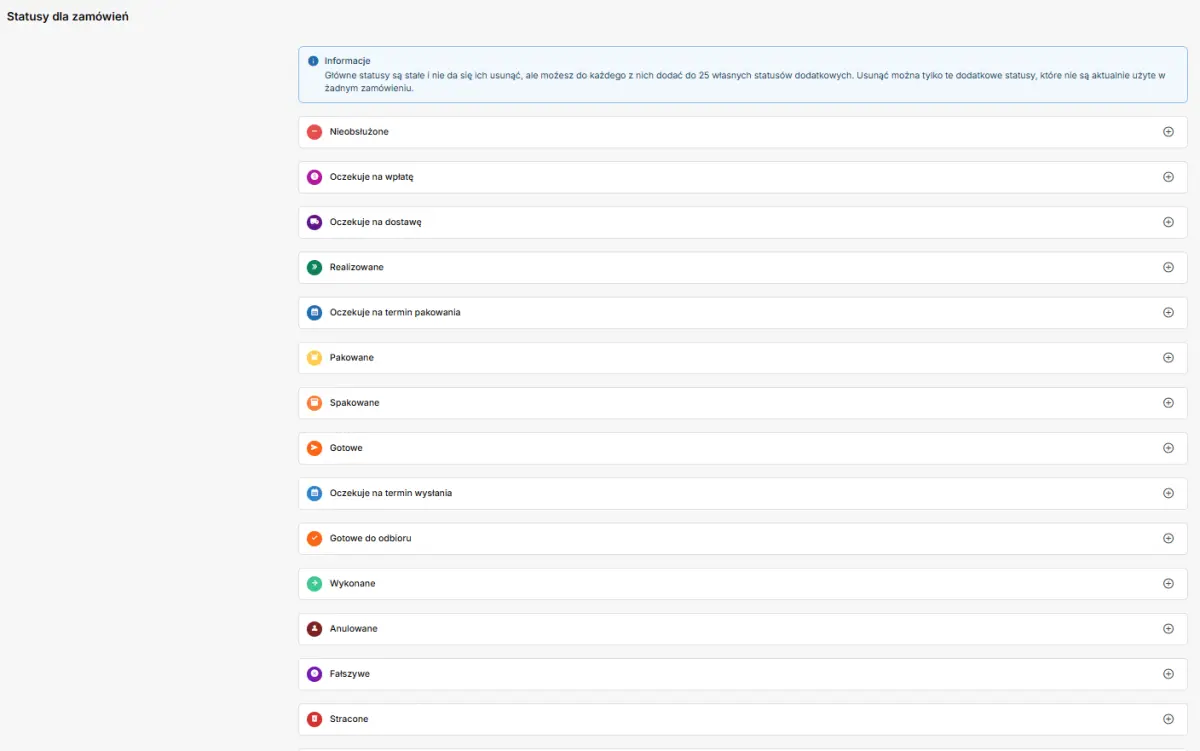1200x751 pixels.
Task: Click the purple Oczekuje na dostawę icon
Action: pyautogui.click(x=314, y=222)
